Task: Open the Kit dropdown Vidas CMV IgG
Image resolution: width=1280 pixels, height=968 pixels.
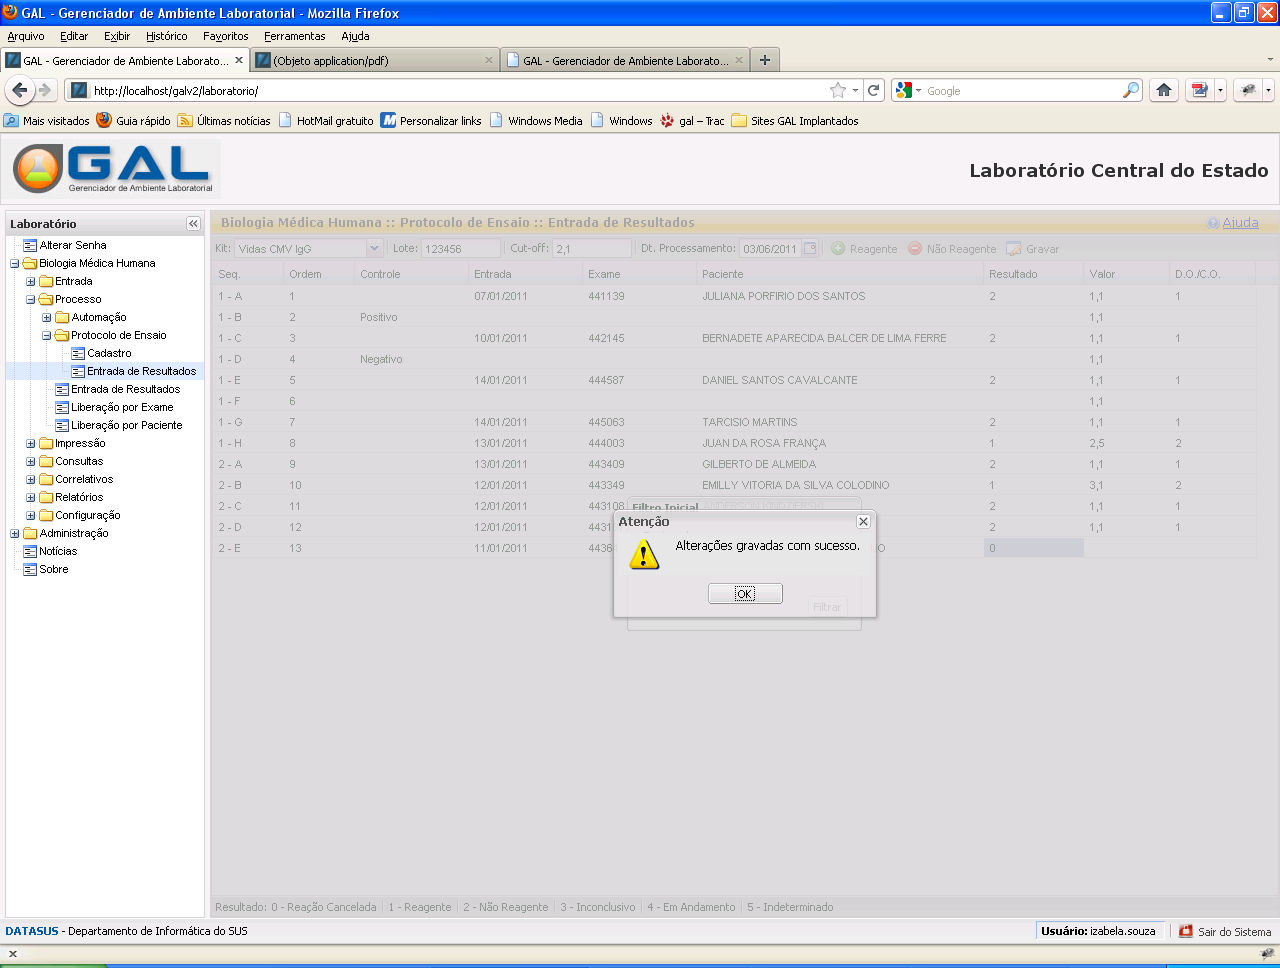Action: coord(375,248)
